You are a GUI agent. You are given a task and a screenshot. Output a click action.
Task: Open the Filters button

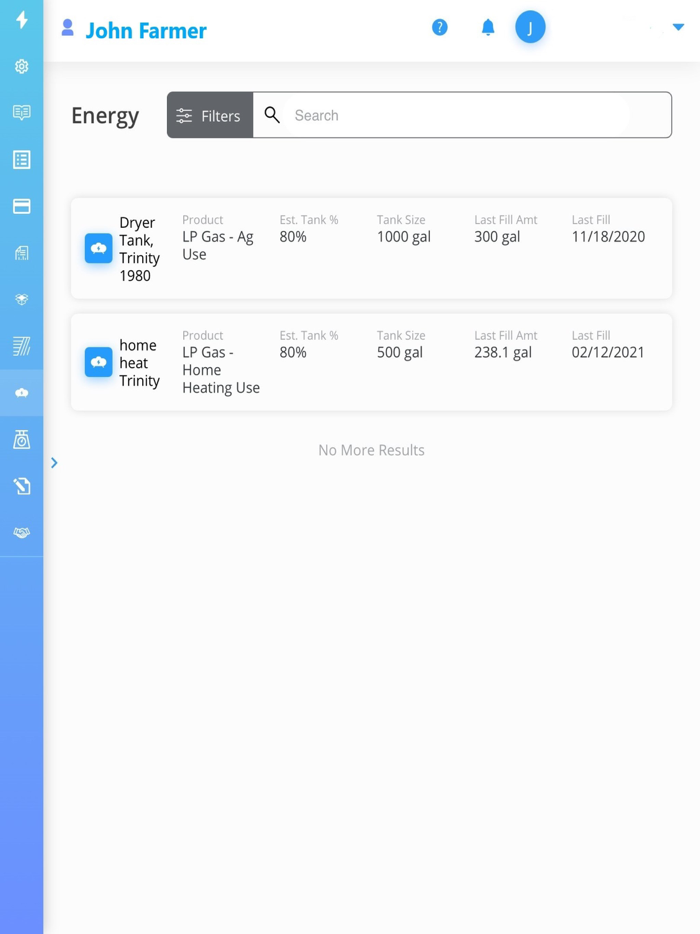click(x=210, y=115)
